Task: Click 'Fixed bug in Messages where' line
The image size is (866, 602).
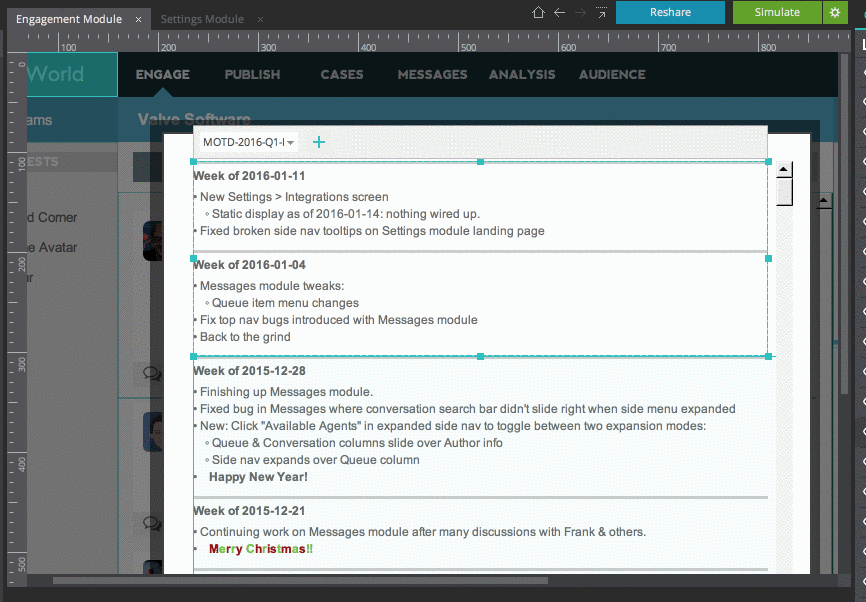Action: pos(467,409)
